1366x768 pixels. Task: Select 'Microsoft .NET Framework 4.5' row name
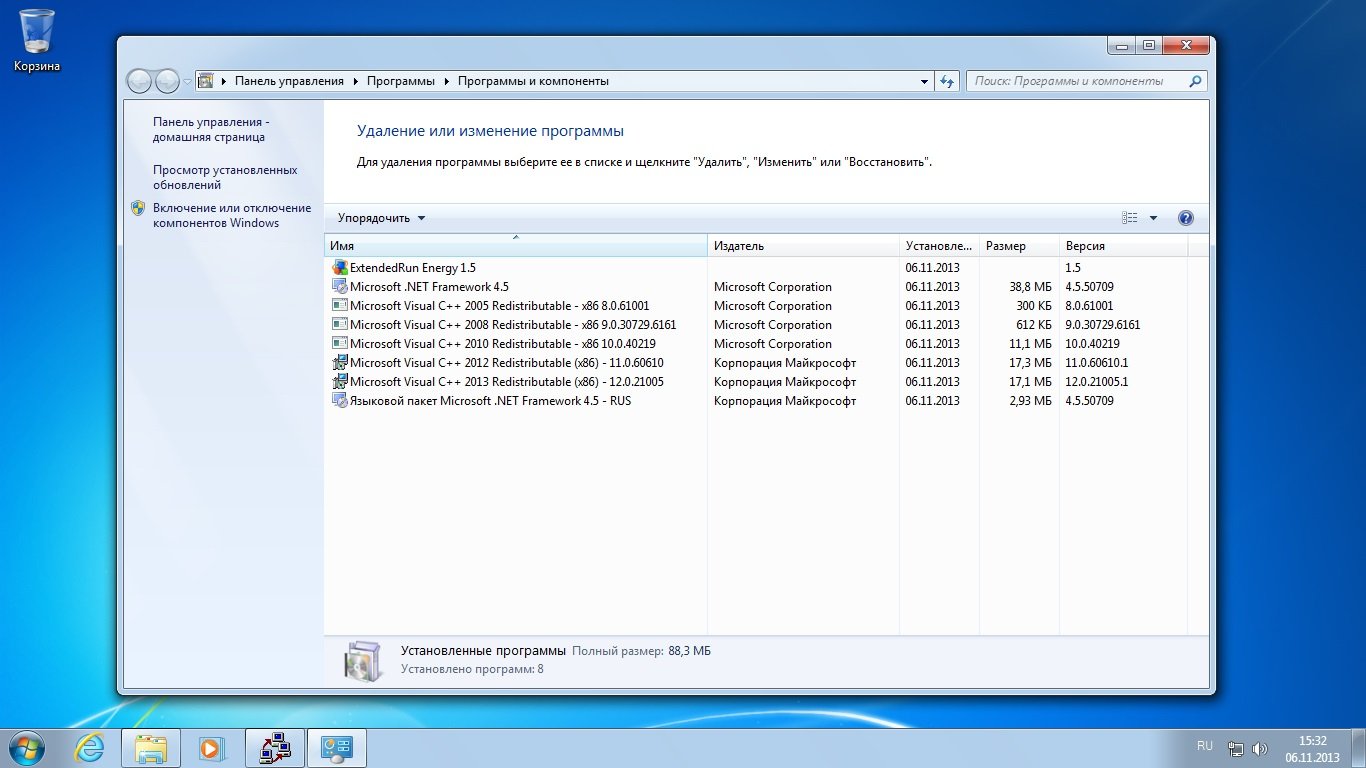click(429, 287)
